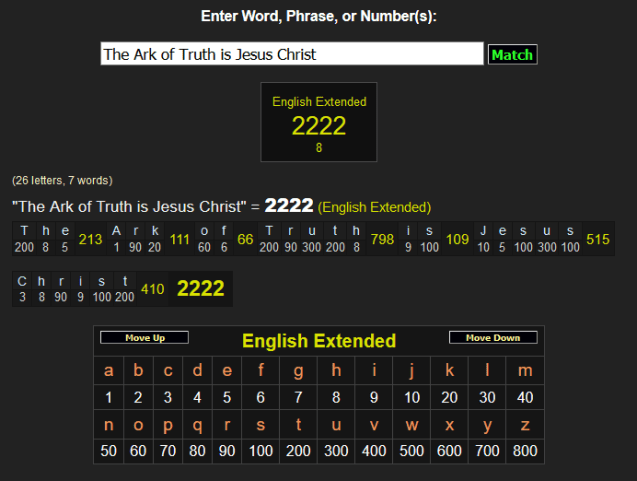
Task: Click the green Match button
Action: (512, 54)
